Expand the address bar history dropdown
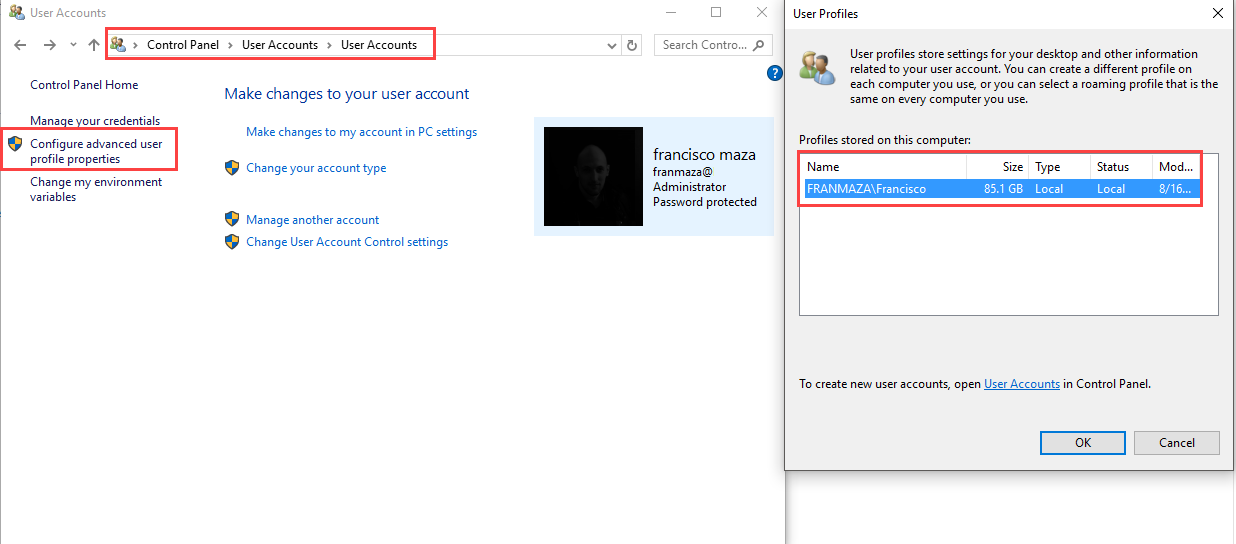This screenshot has width=1236, height=544. (612, 45)
